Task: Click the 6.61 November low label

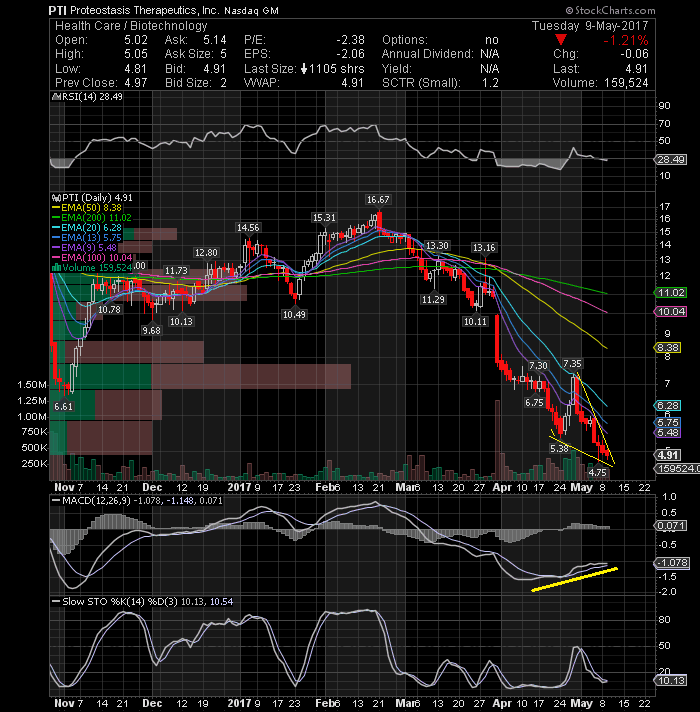Action: click(64, 406)
